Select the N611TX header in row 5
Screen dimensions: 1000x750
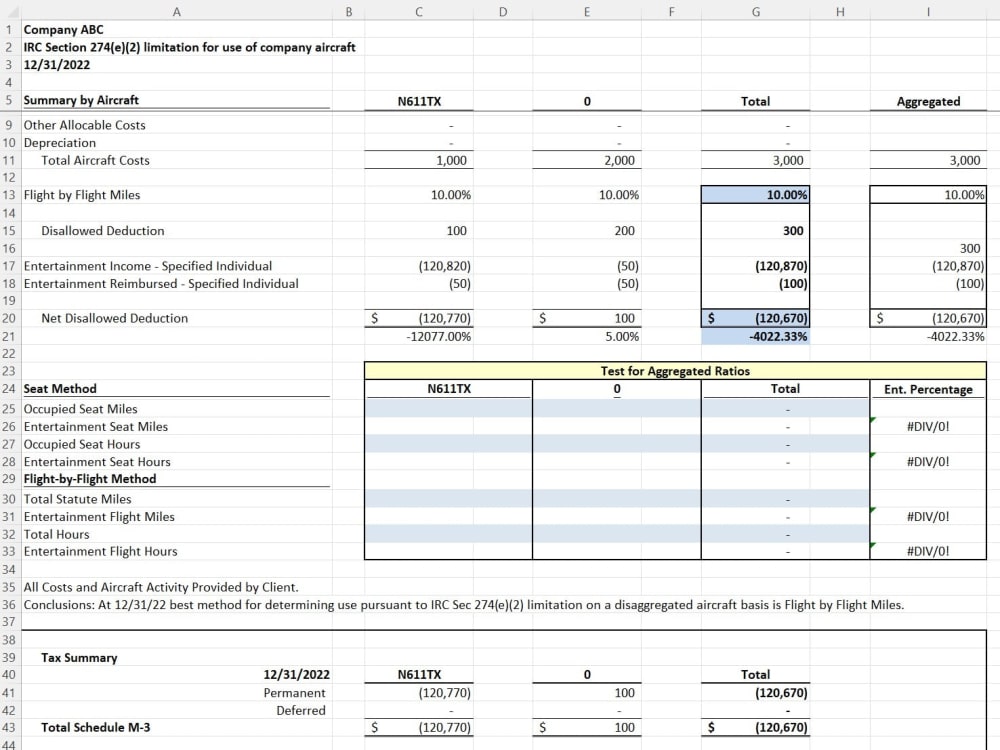point(419,101)
